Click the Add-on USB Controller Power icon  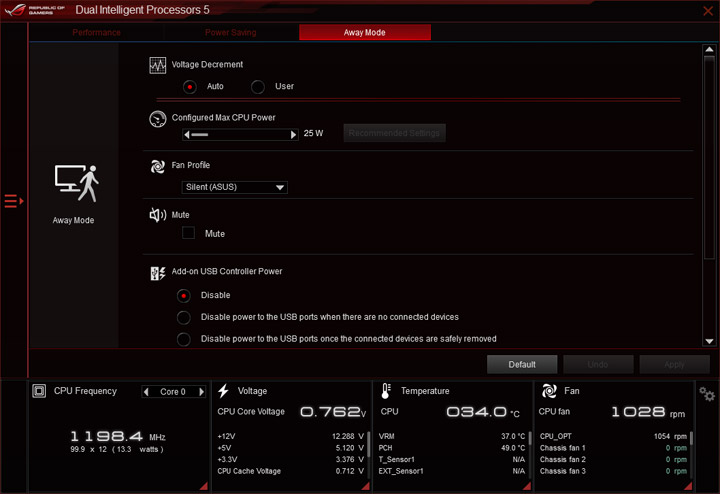(x=158, y=273)
